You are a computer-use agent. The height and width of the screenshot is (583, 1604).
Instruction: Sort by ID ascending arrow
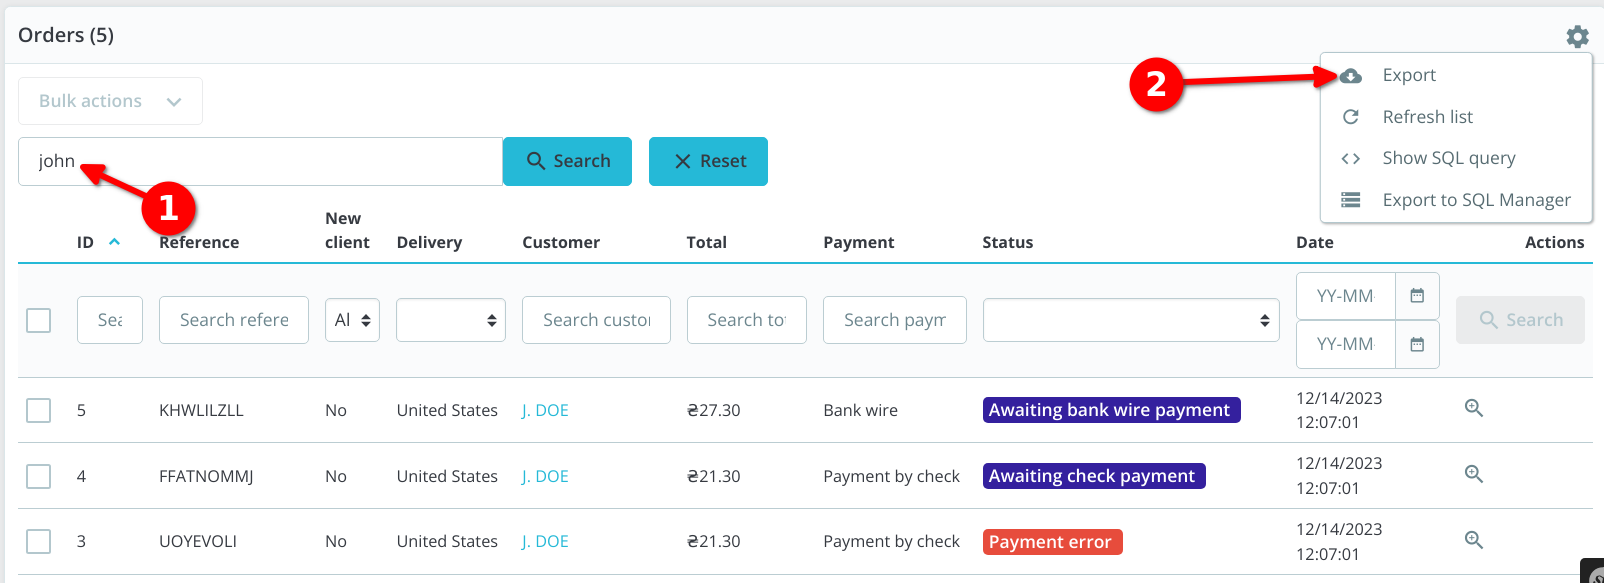(x=114, y=242)
